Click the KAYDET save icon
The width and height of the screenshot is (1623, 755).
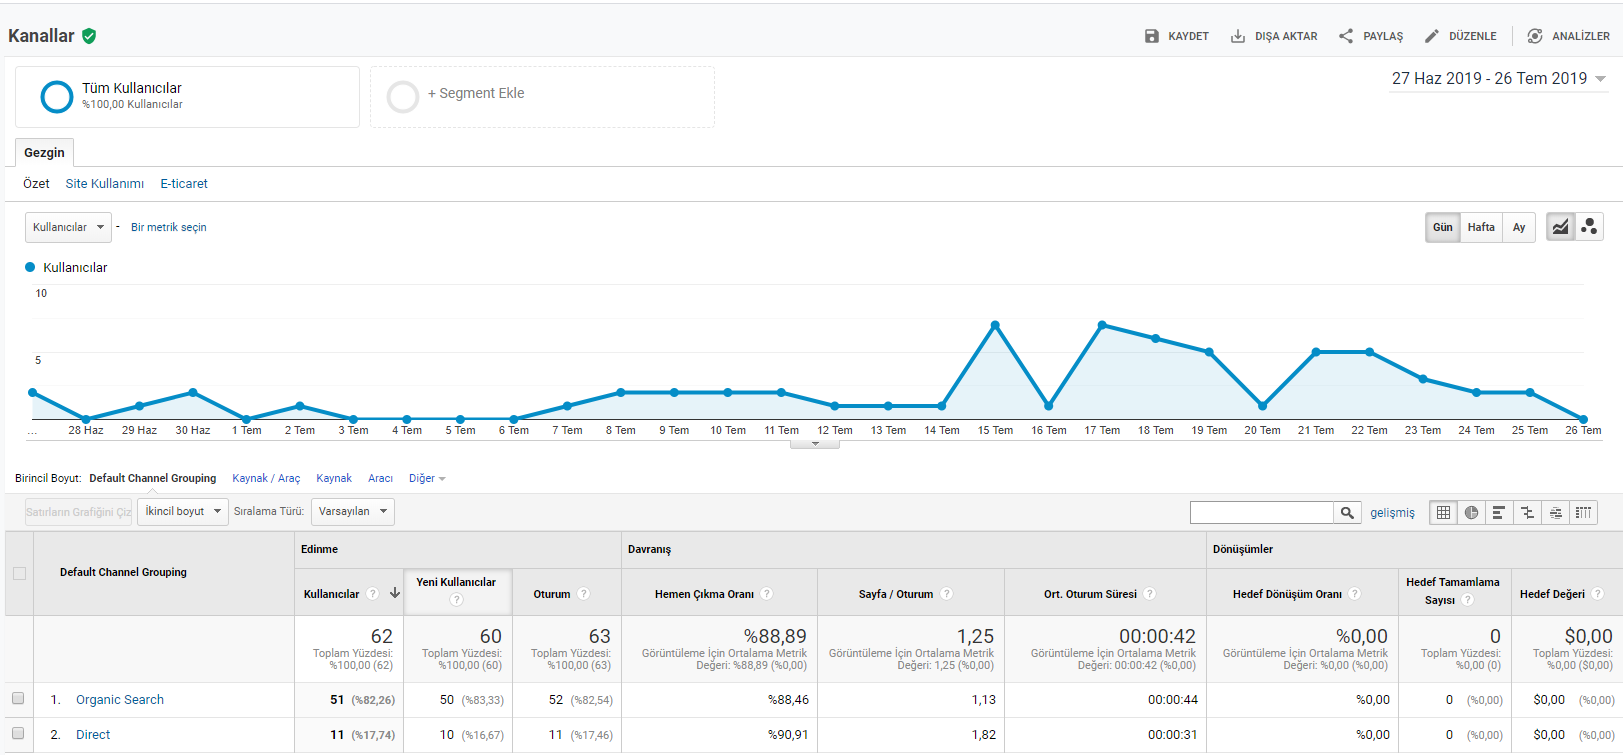1152,36
